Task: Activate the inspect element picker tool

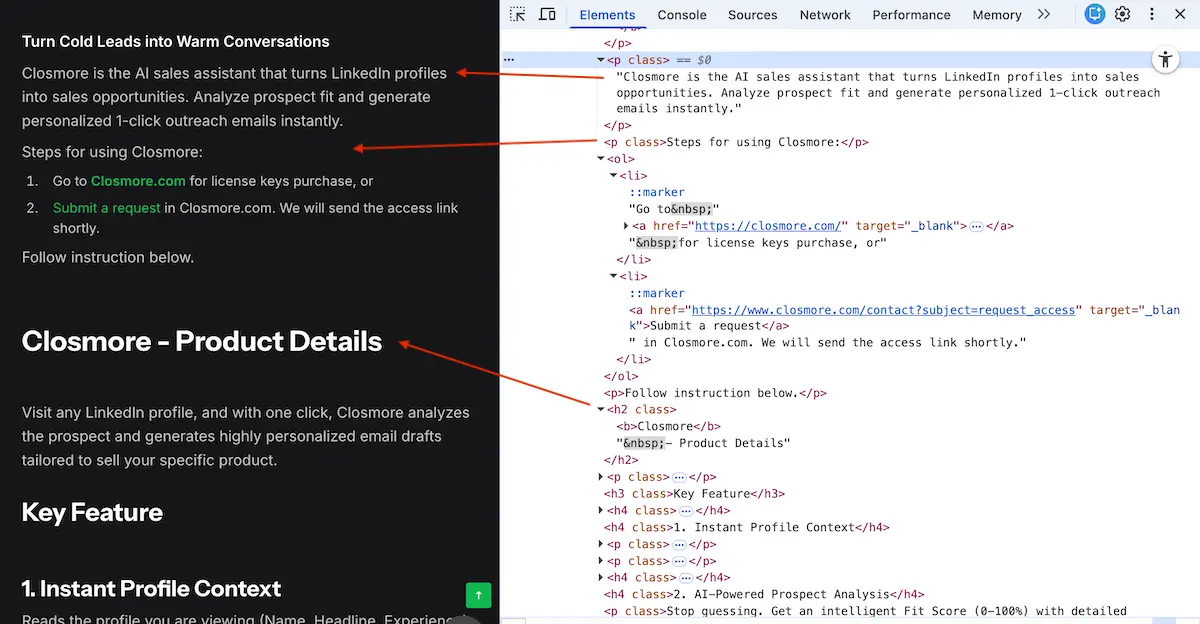Action: click(x=517, y=14)
